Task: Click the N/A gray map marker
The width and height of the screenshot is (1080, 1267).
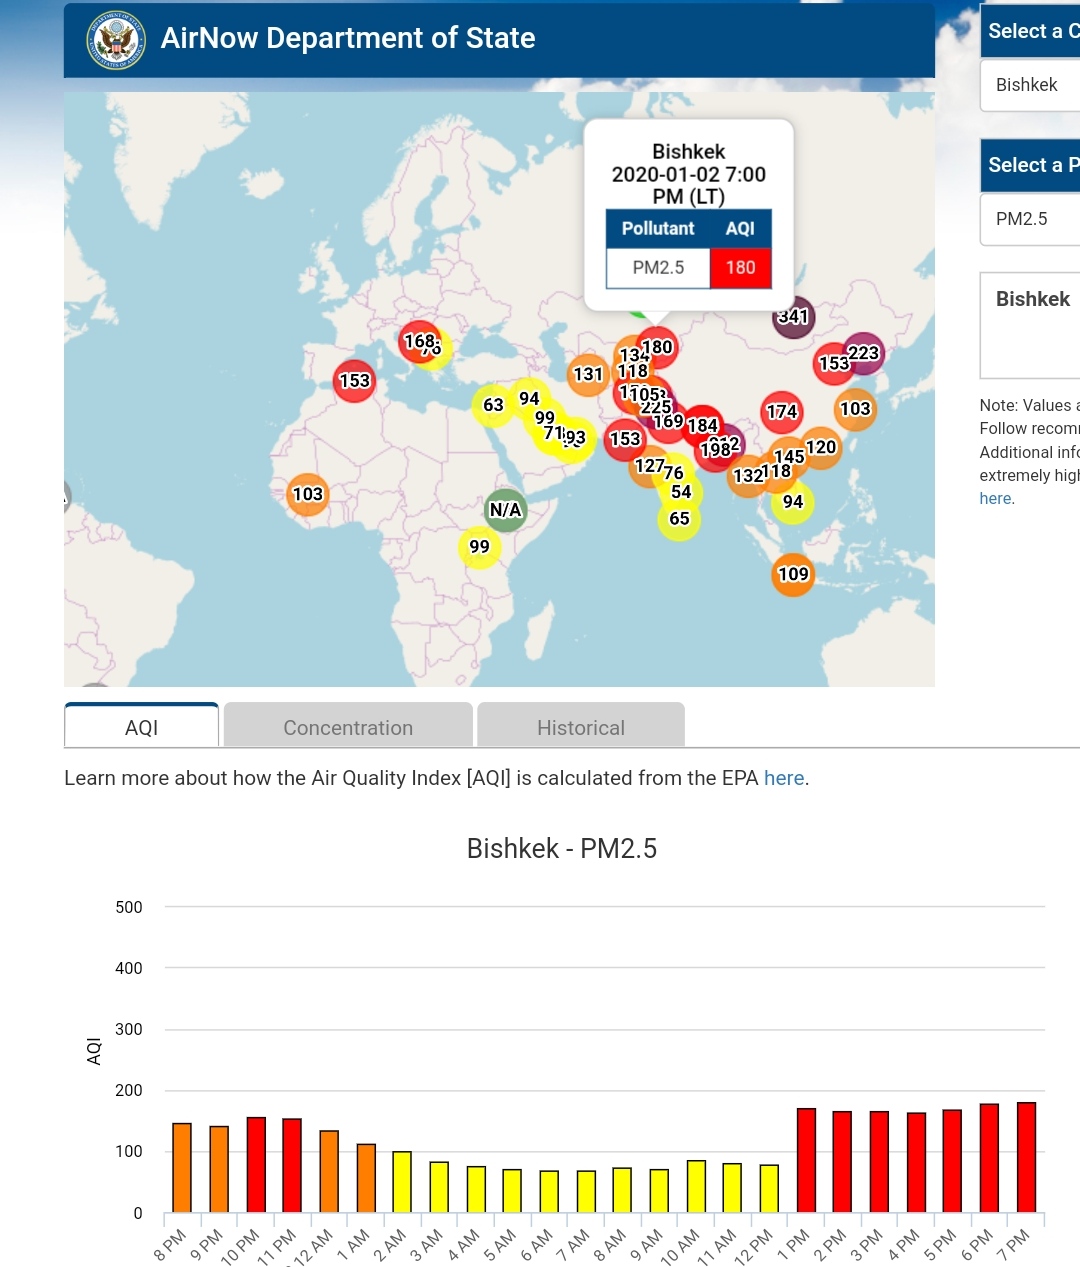Action: (505, 510)
